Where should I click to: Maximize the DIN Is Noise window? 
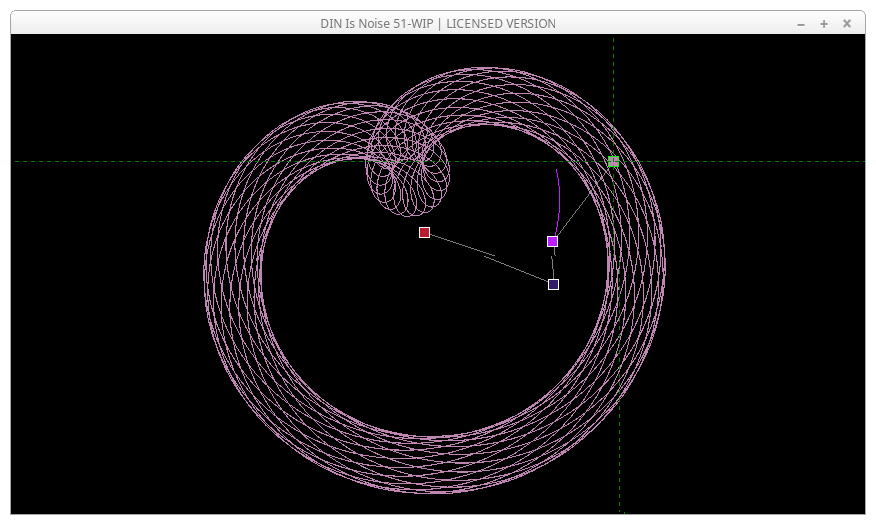click(824, 23)
